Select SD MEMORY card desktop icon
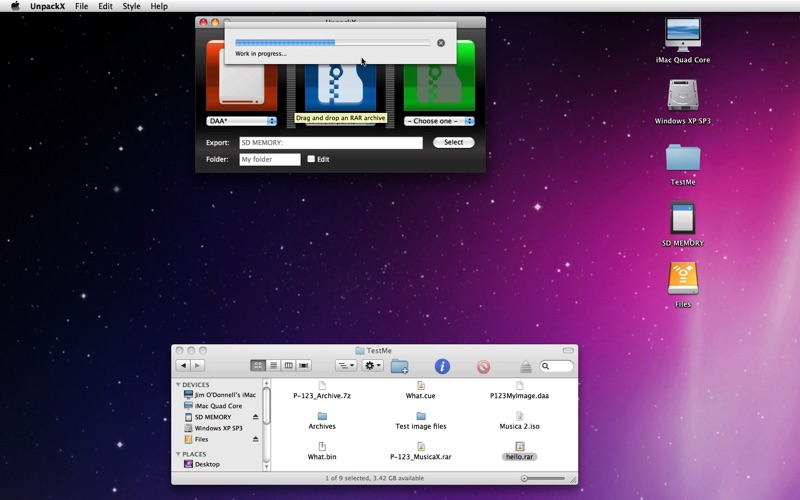800x500 pixels. pyautogui.click(x=683, y=218)
